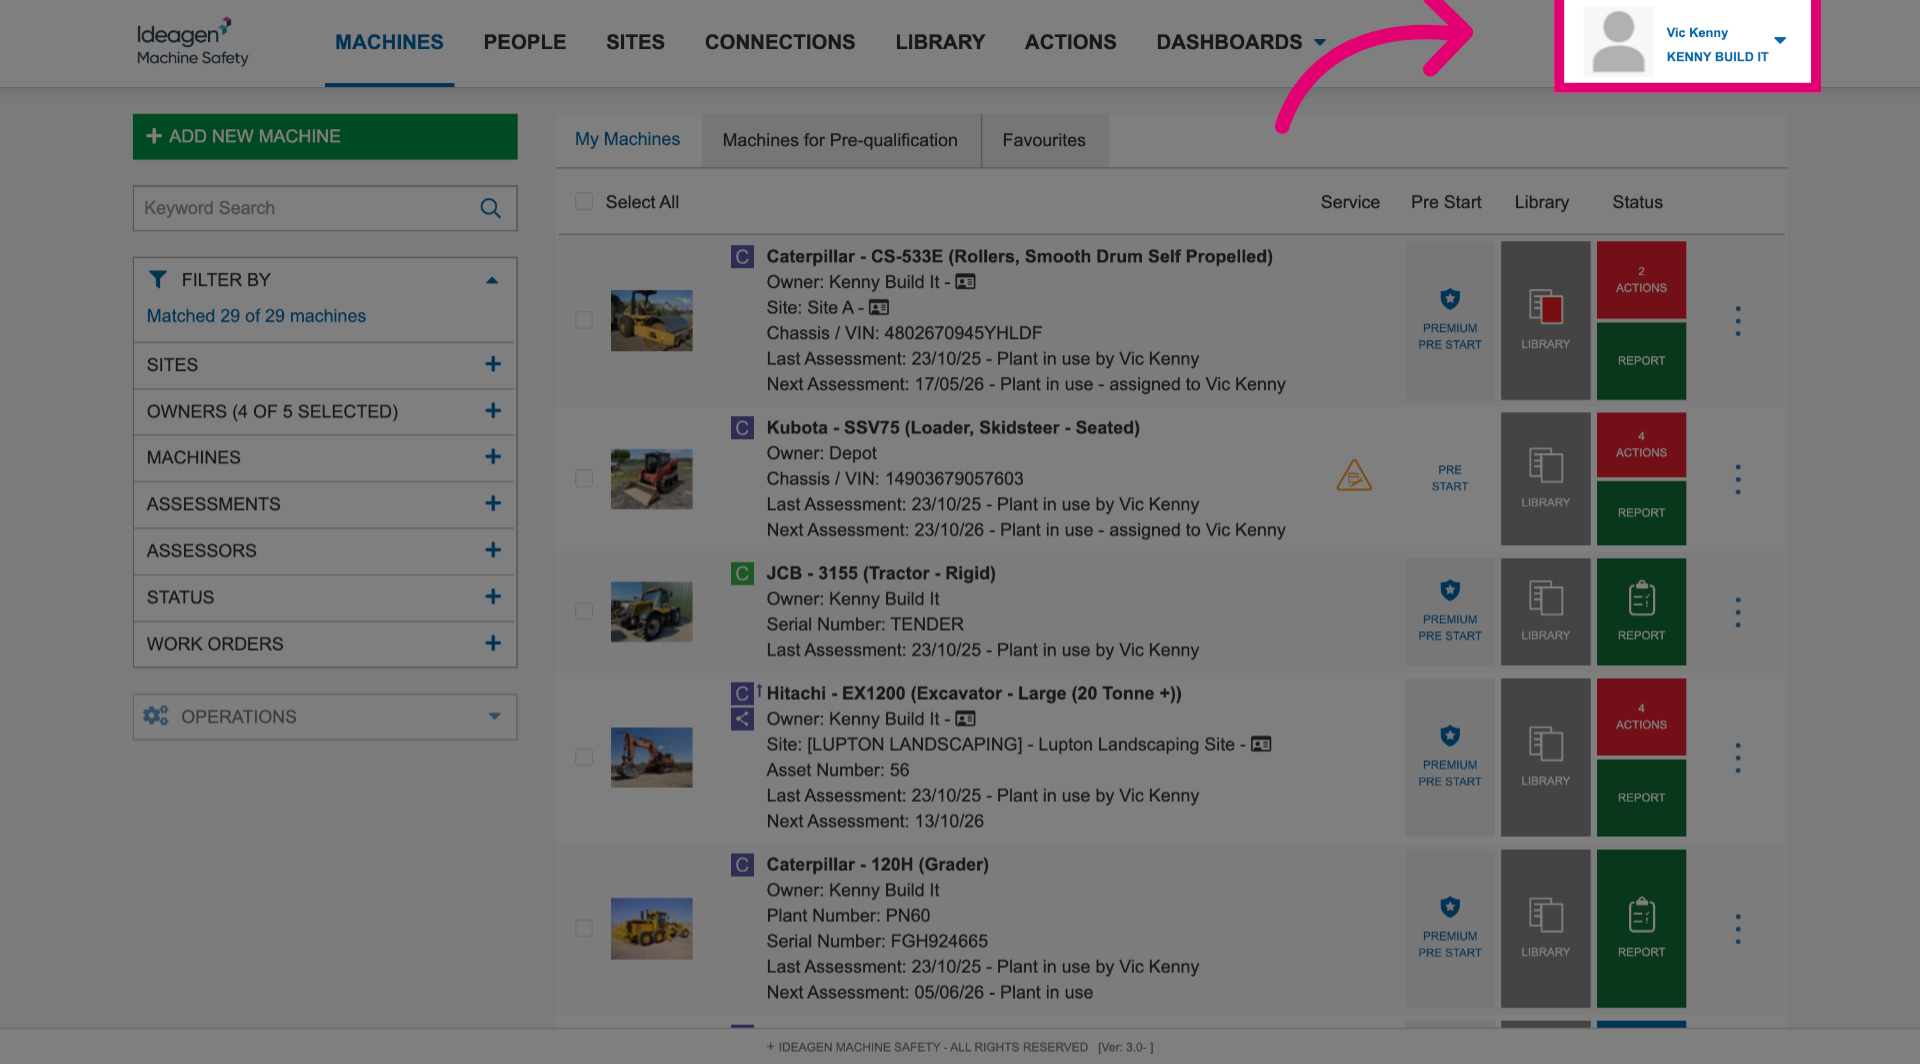Open Pre Start for Kubota SSV75
This screenshot has height=1064, width=1920.
[x=1449, y=478]
